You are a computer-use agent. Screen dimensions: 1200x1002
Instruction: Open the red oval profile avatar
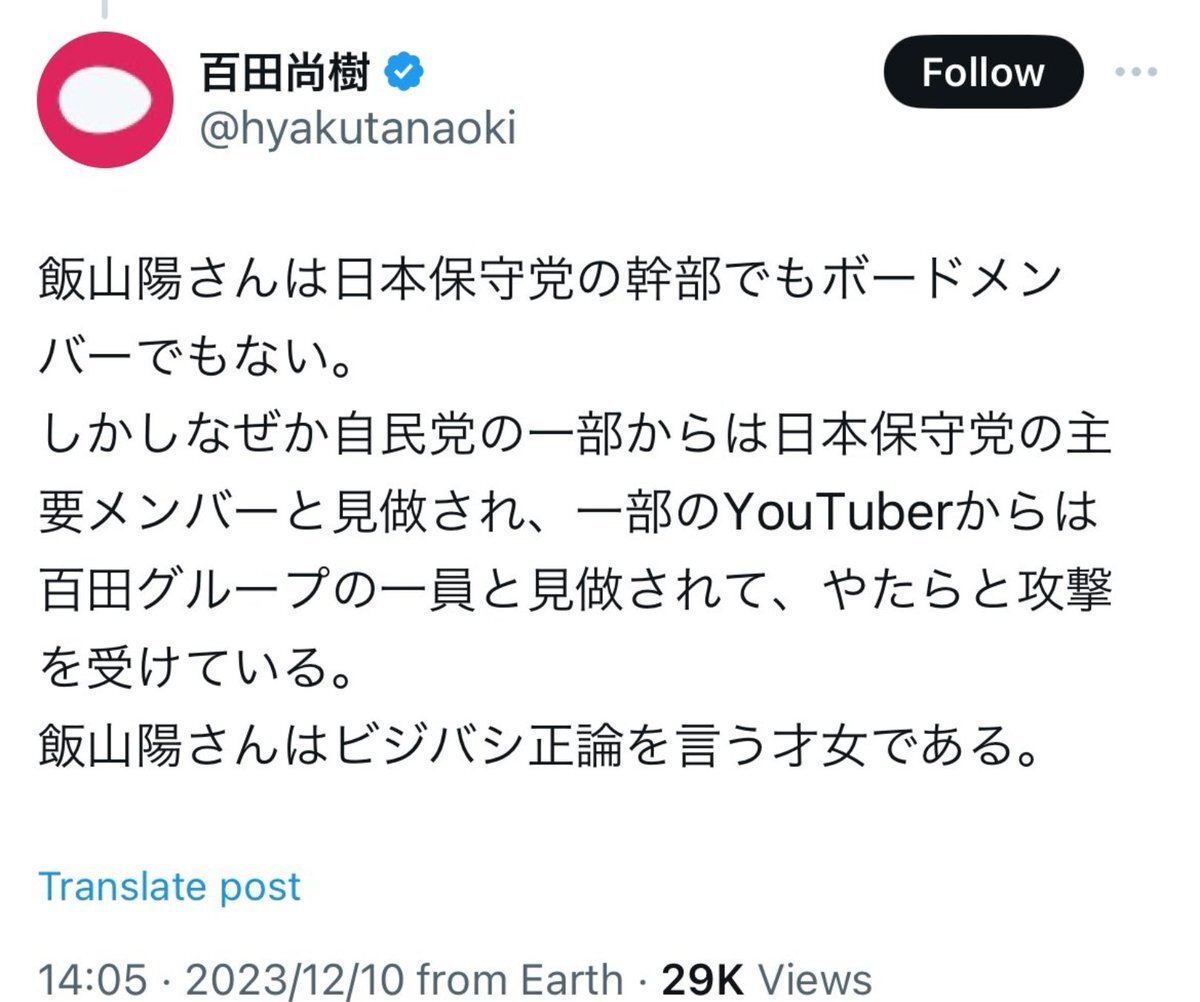pyautogui.click(x=104, y=100)
